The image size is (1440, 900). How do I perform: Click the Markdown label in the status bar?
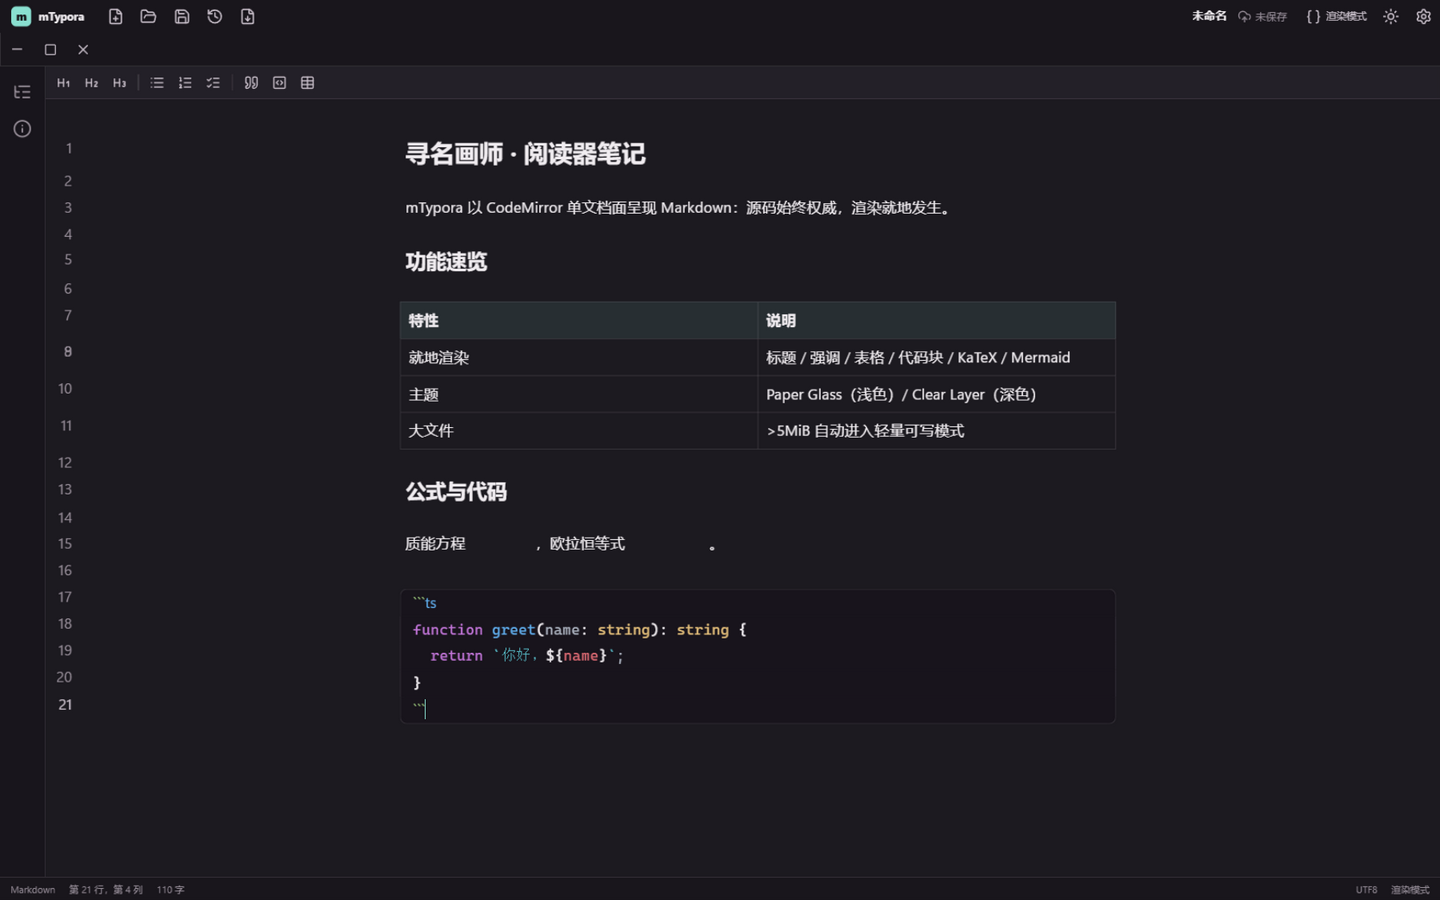33,890
